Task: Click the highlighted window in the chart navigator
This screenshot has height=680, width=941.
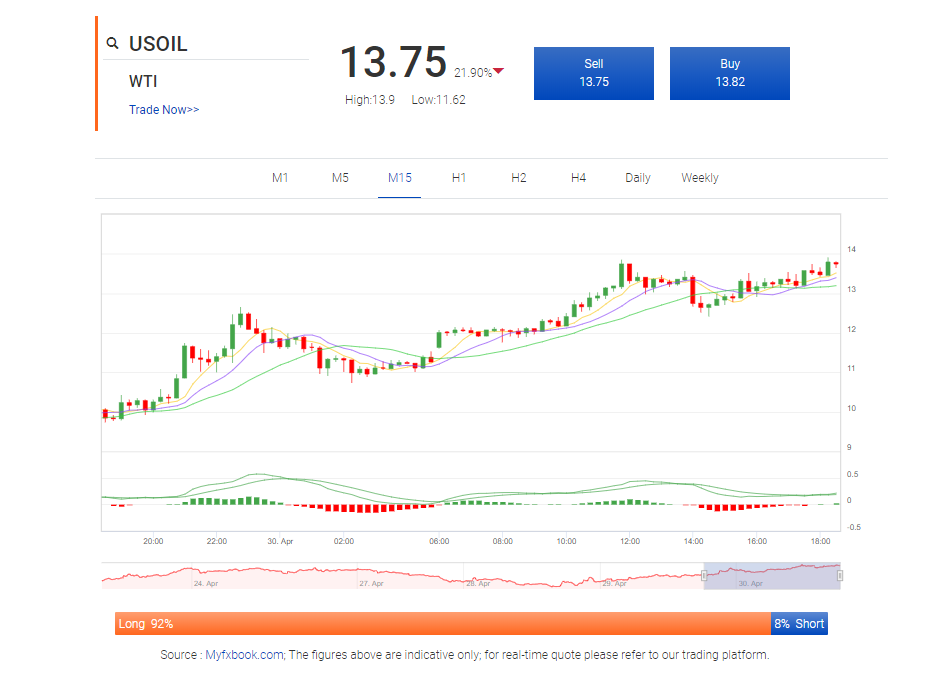Action: (772, 576)
